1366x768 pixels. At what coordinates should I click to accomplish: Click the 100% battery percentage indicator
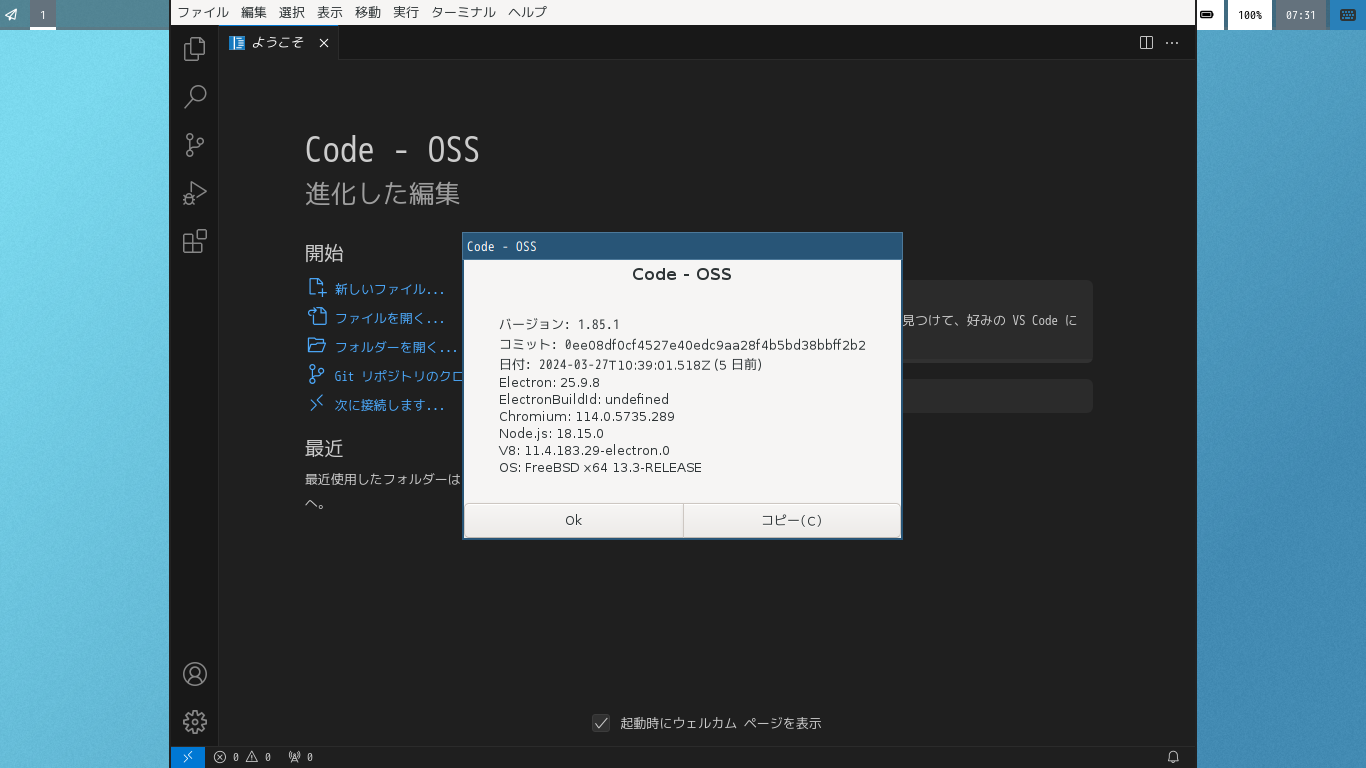pos(1250,15)
